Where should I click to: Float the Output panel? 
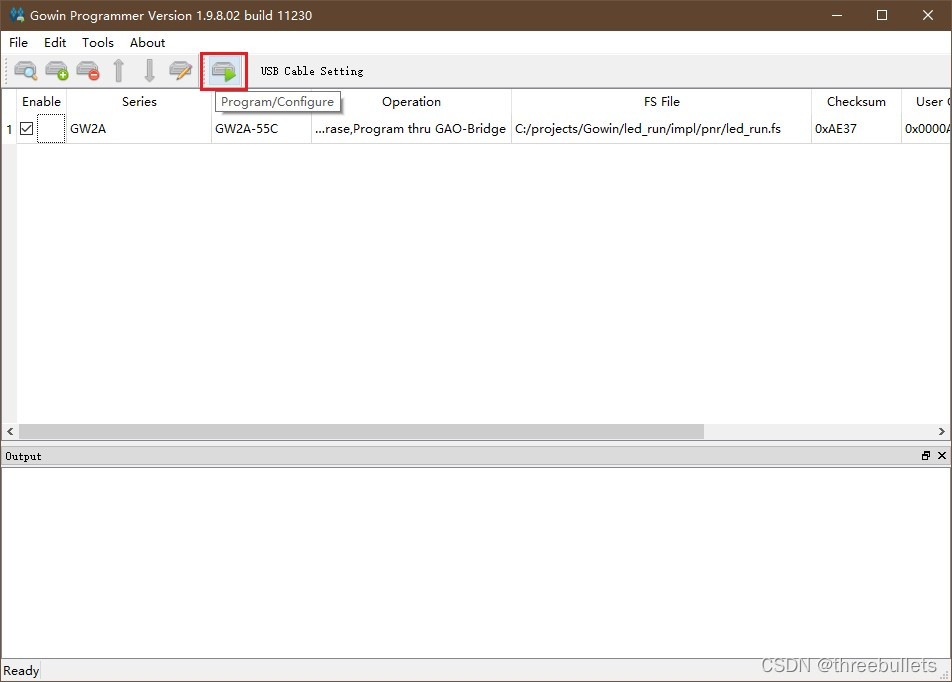926,455
